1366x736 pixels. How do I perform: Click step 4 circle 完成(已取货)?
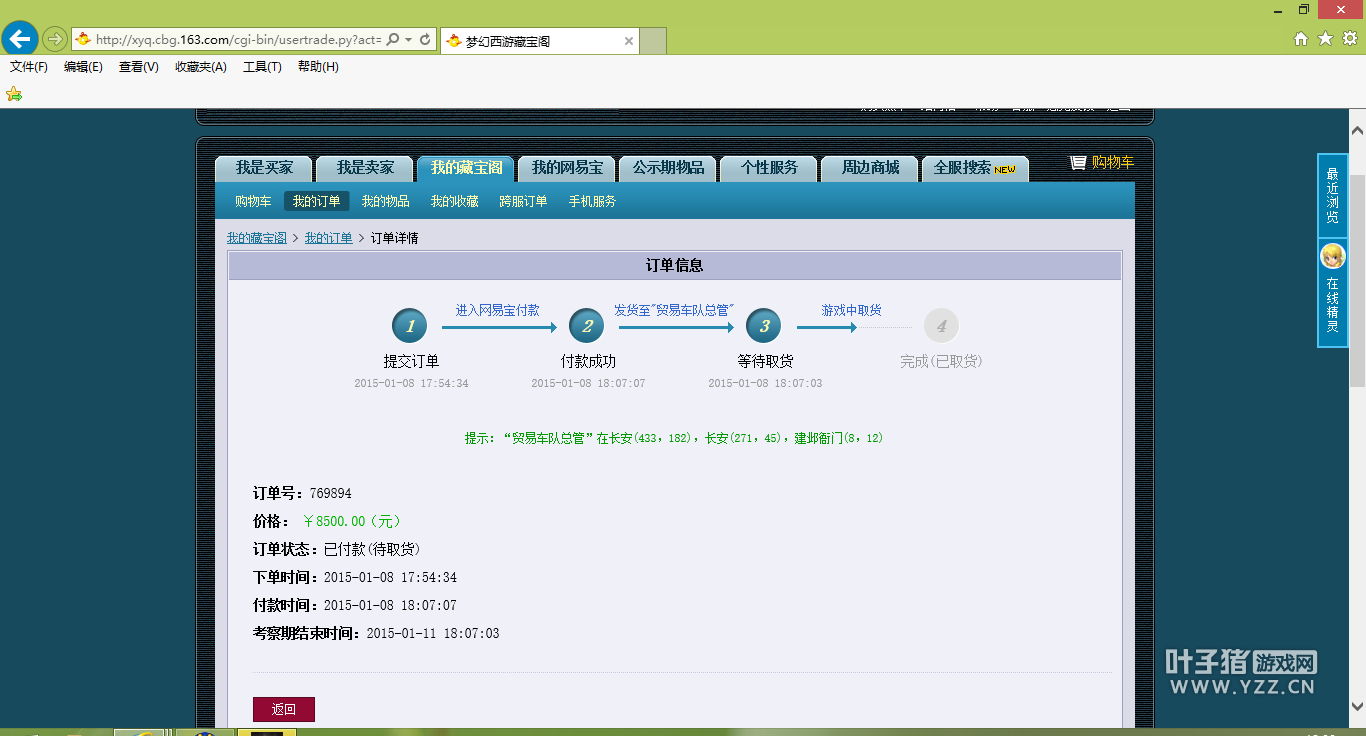tap(941, 326)
